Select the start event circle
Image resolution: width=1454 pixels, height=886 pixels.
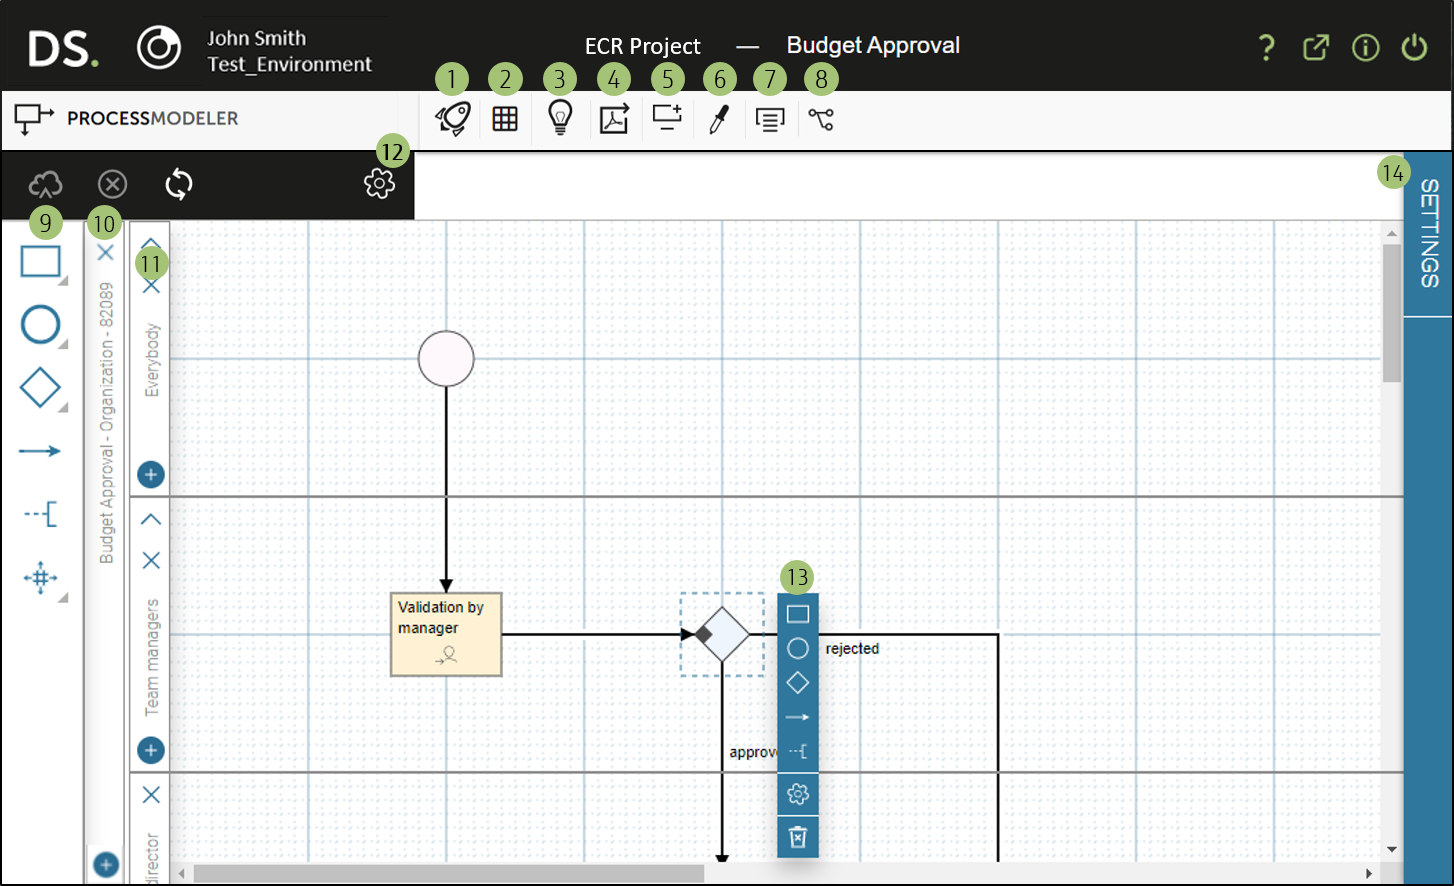[446, 359]
